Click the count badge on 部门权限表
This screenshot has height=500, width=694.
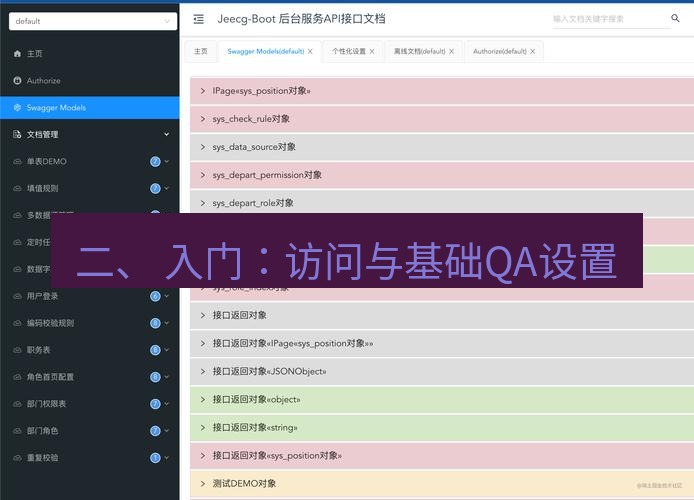pyautogui.click(x=155, y=404)
